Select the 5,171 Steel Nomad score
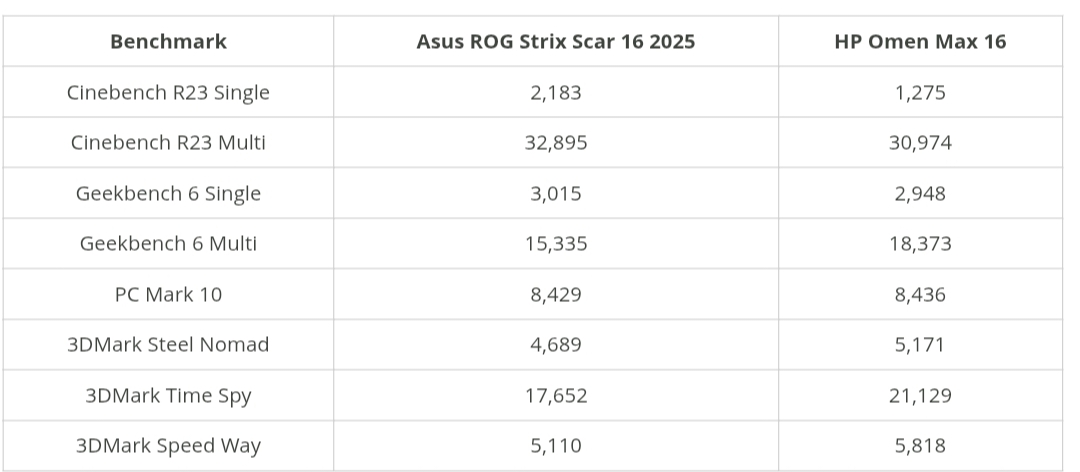Image resolution: width=1080 pixels, height=472 pixels. [920, 345]
